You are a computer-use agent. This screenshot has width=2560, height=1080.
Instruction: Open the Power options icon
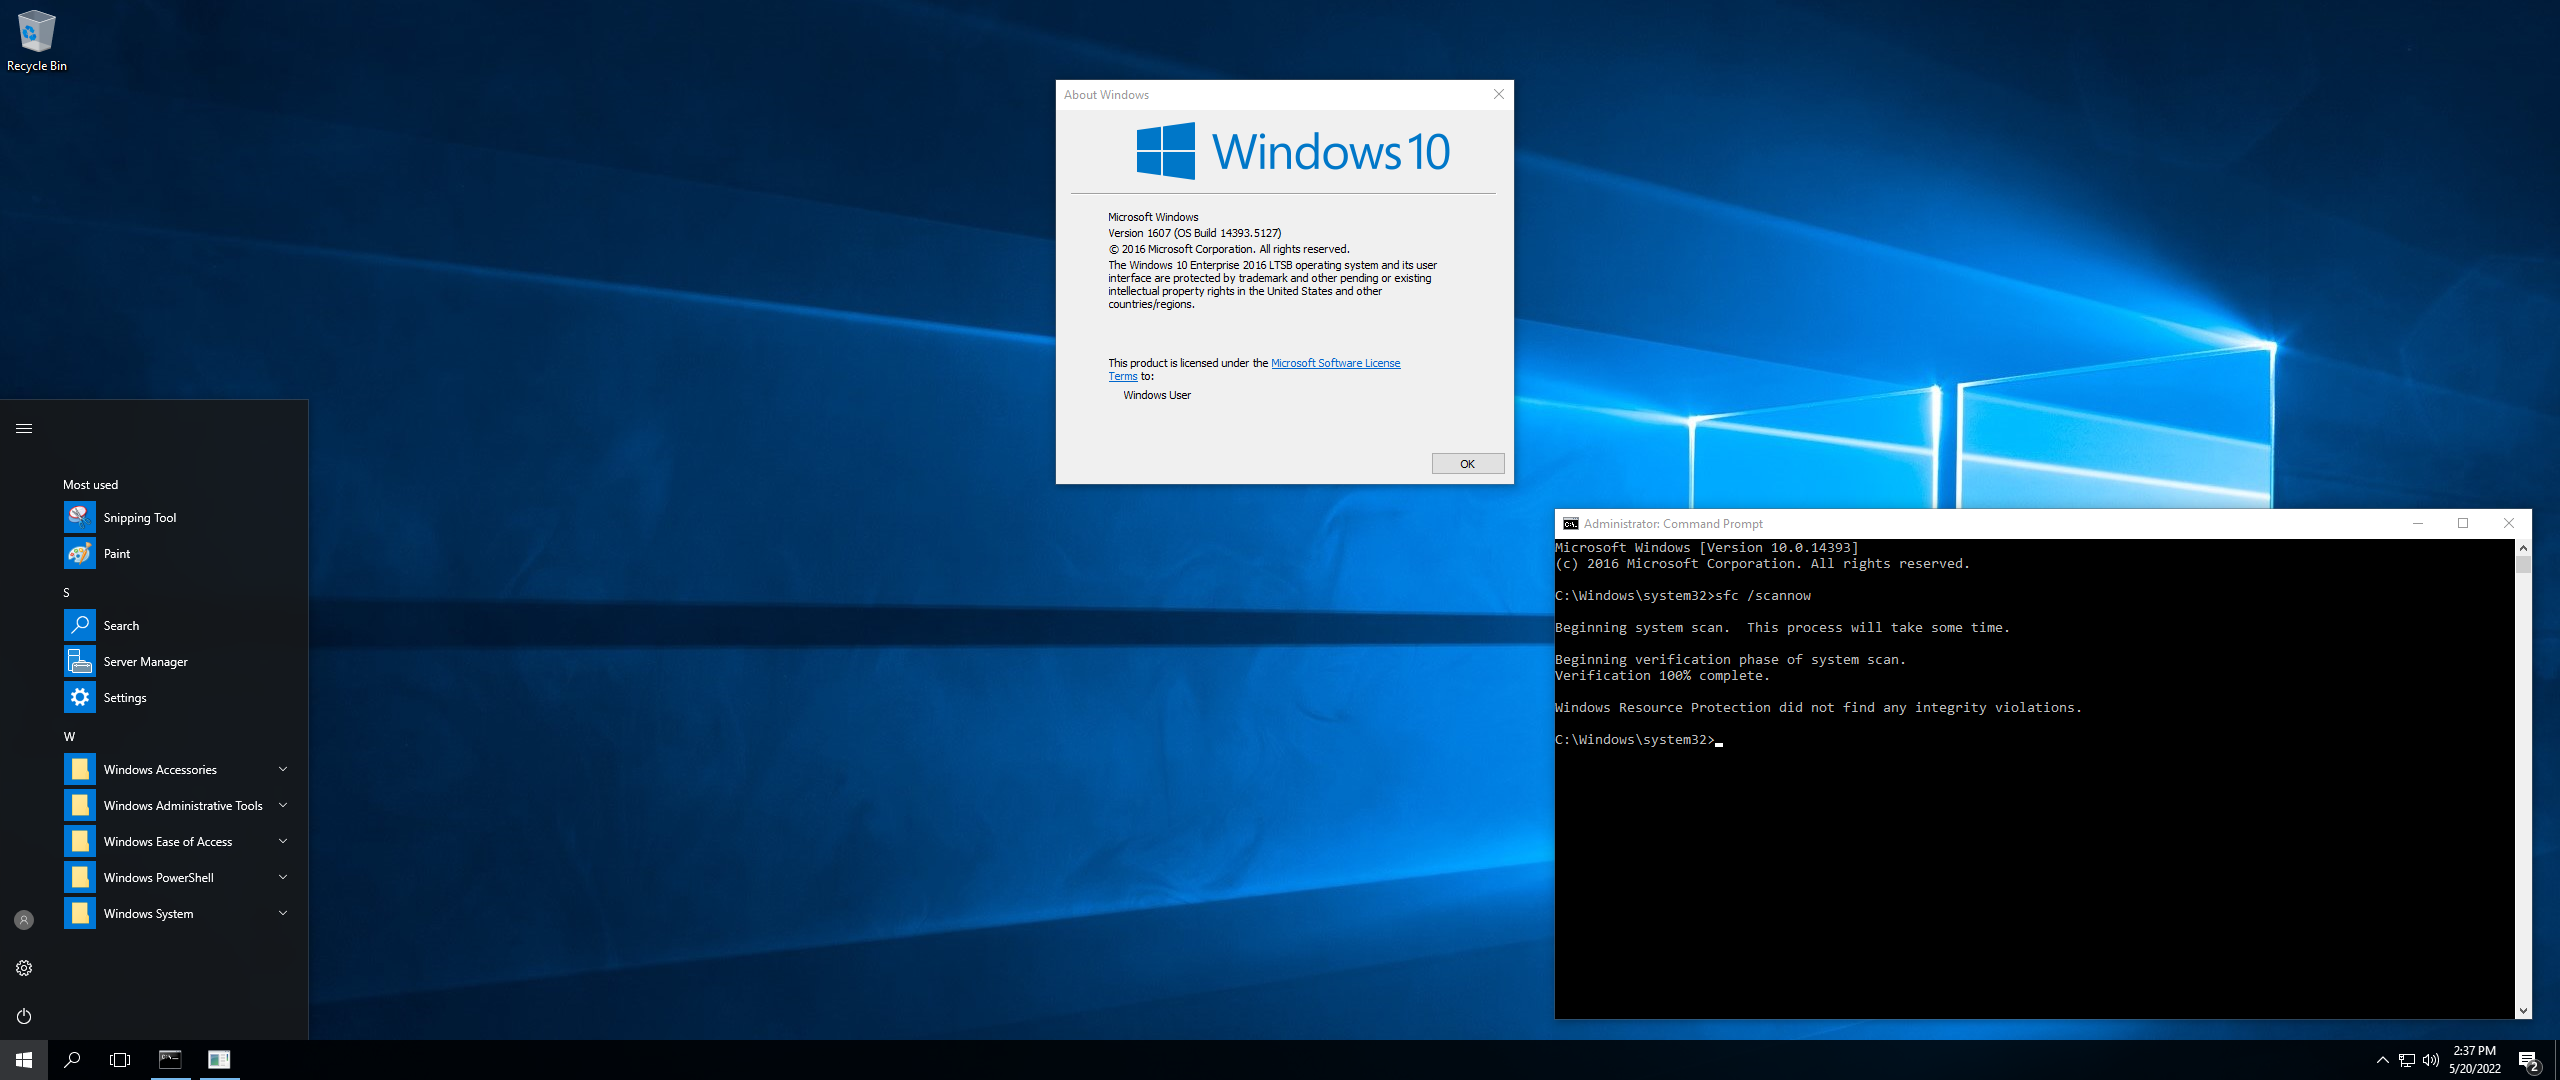pos(24,1016)
